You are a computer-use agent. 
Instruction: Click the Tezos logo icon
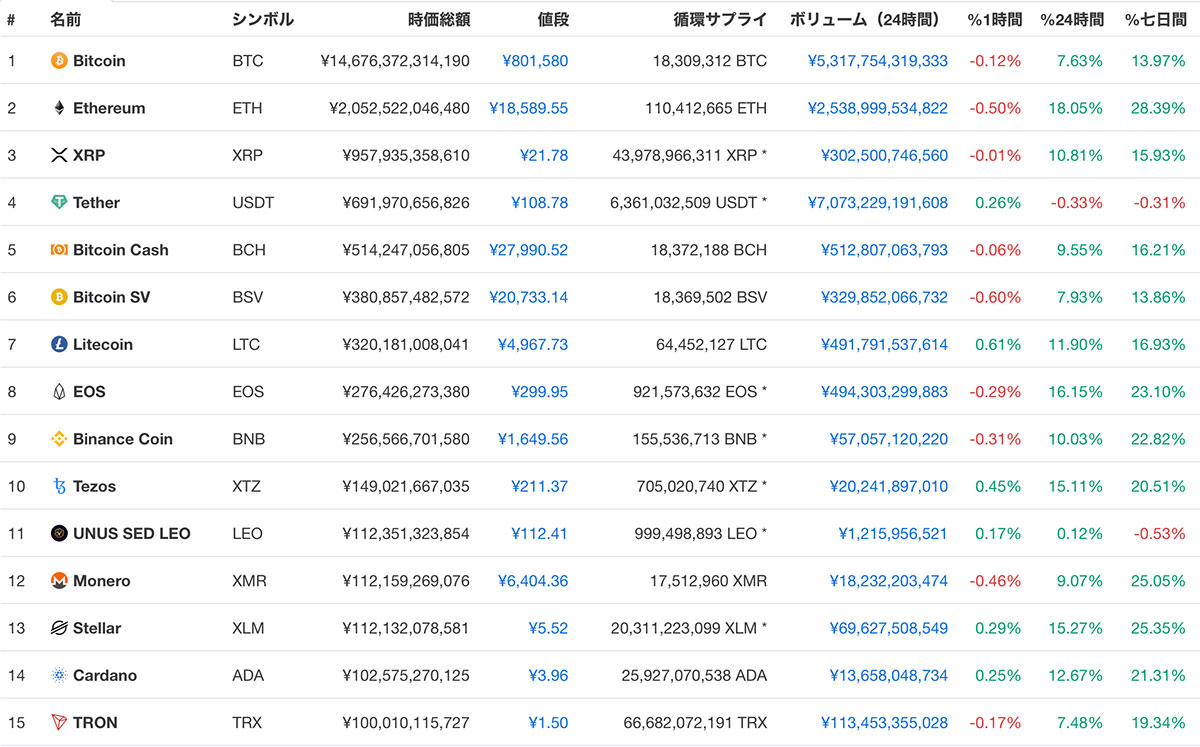point(59,486)
